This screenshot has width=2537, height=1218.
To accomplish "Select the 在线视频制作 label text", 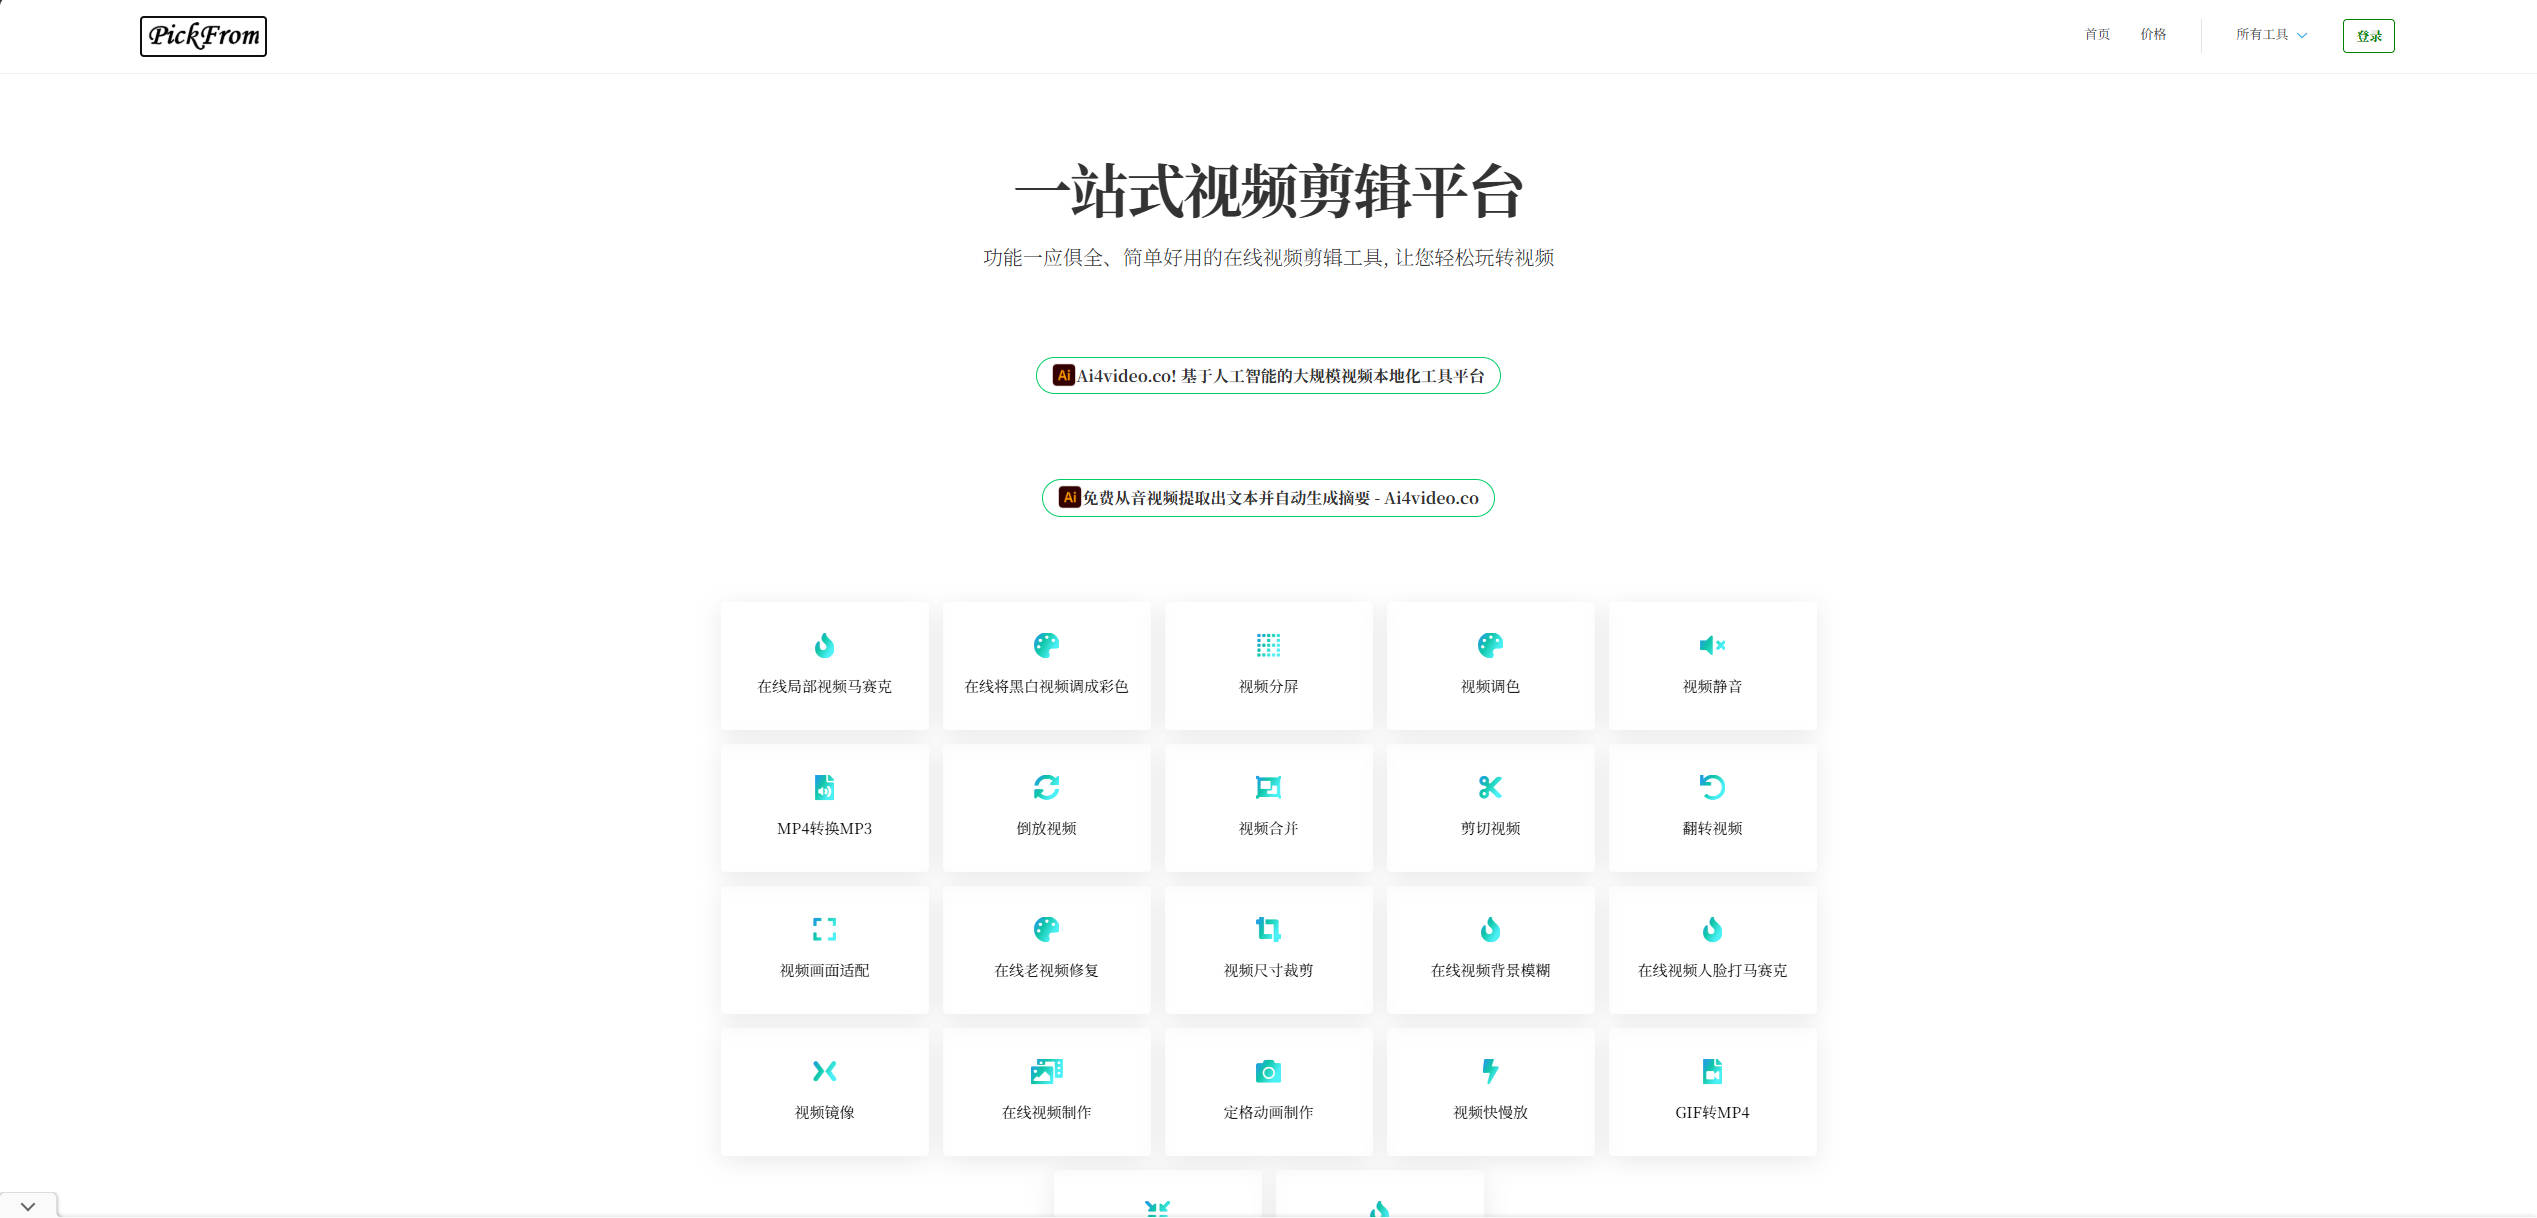I will (x=1046, y=1113).
